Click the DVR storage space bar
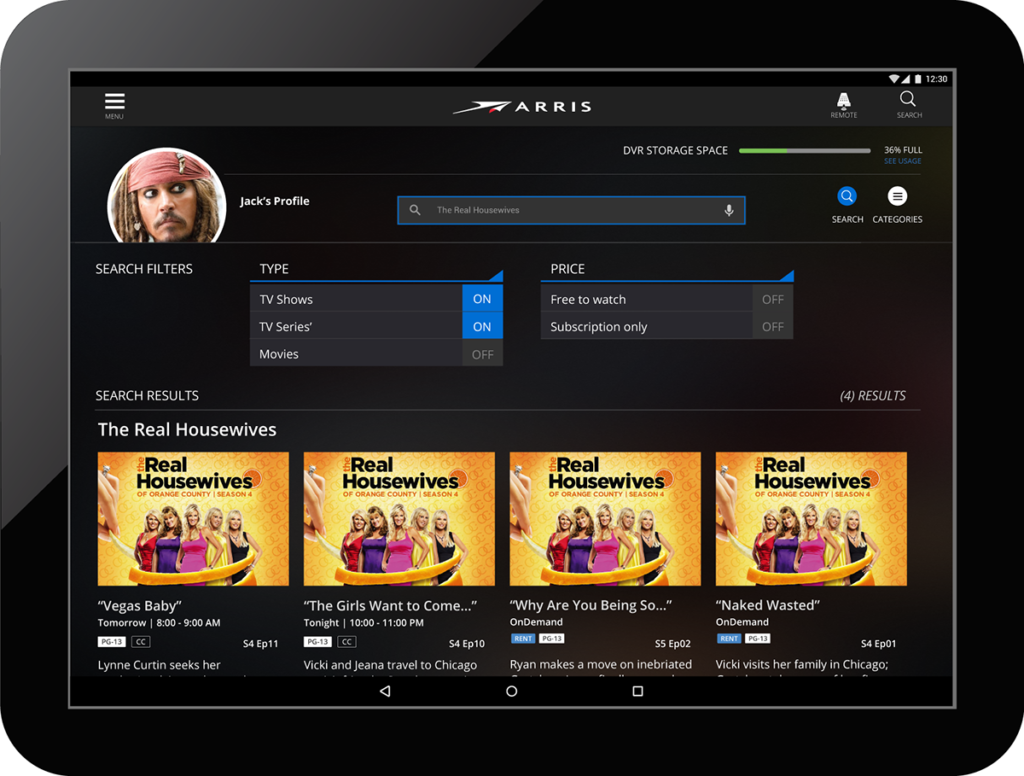1024x776 pixels. pos(805,150)
